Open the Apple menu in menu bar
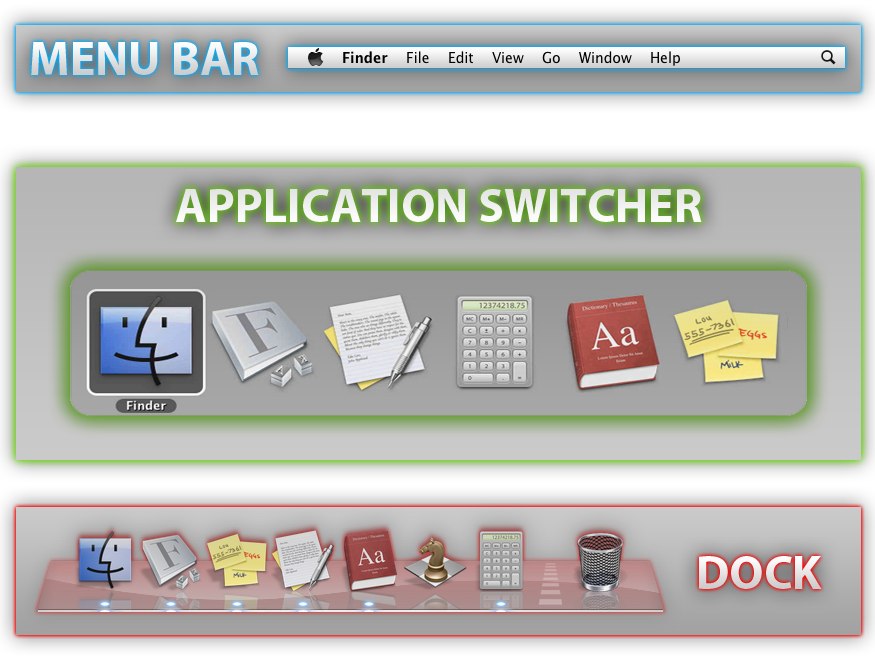This screenshot has width=875, height=658. click(x=316, y=57)
